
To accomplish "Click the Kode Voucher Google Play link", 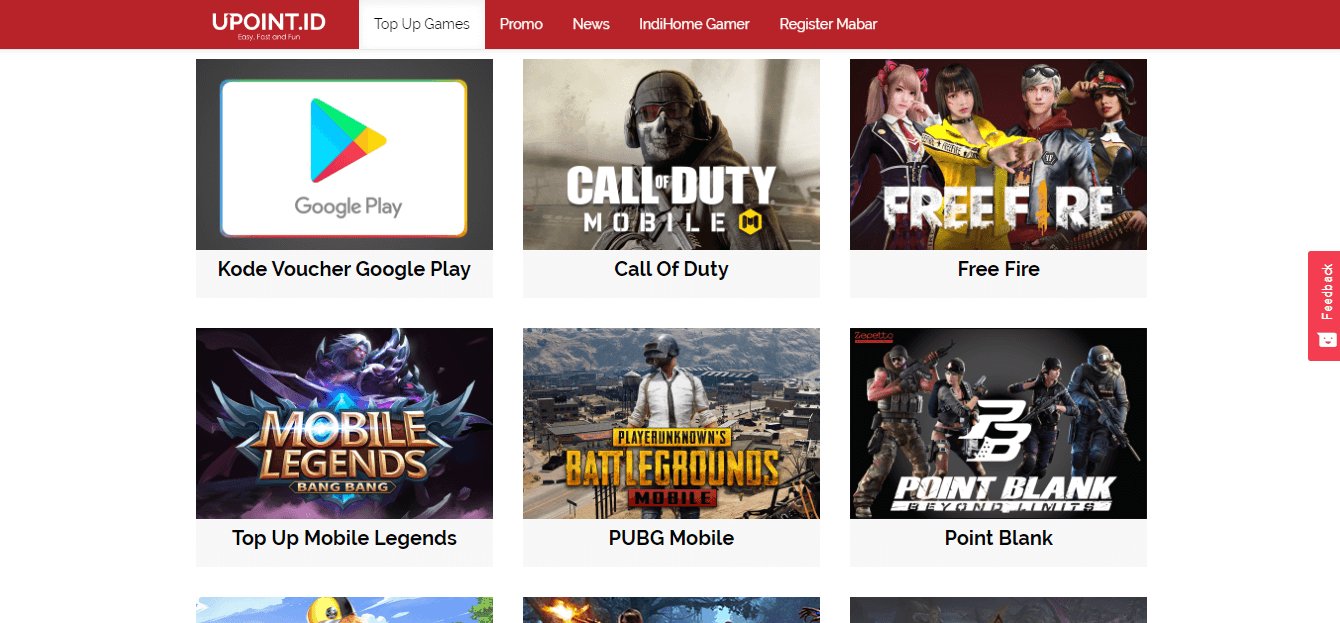I will click(x=344, y=269).
